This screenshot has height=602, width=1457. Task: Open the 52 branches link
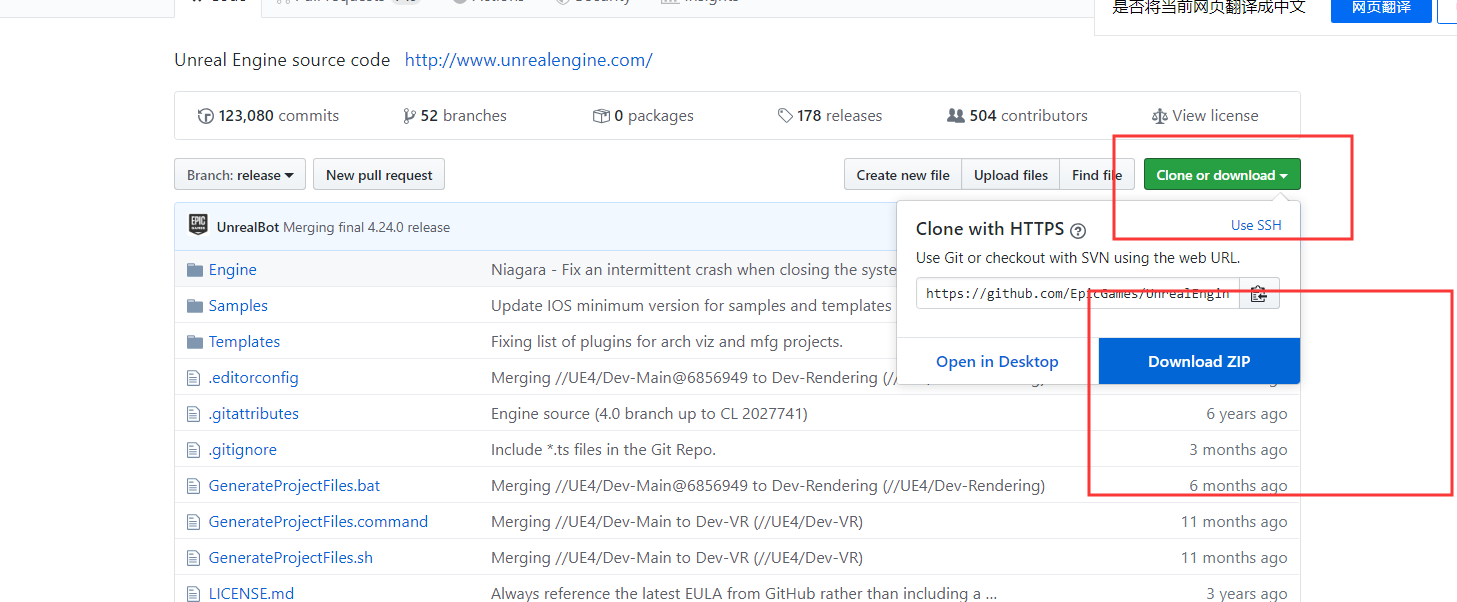click(455, 116)
